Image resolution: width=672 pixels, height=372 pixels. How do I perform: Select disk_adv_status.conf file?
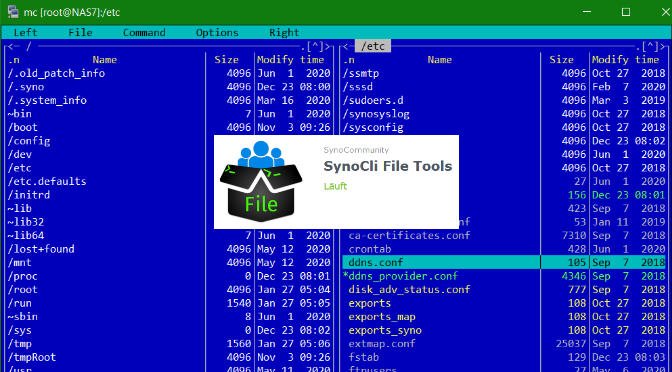tap(409, 289)
